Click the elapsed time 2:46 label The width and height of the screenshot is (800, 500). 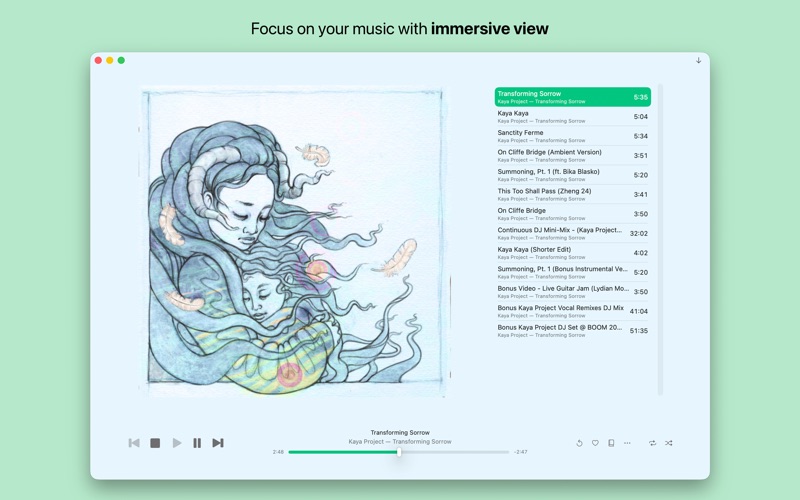278,452
